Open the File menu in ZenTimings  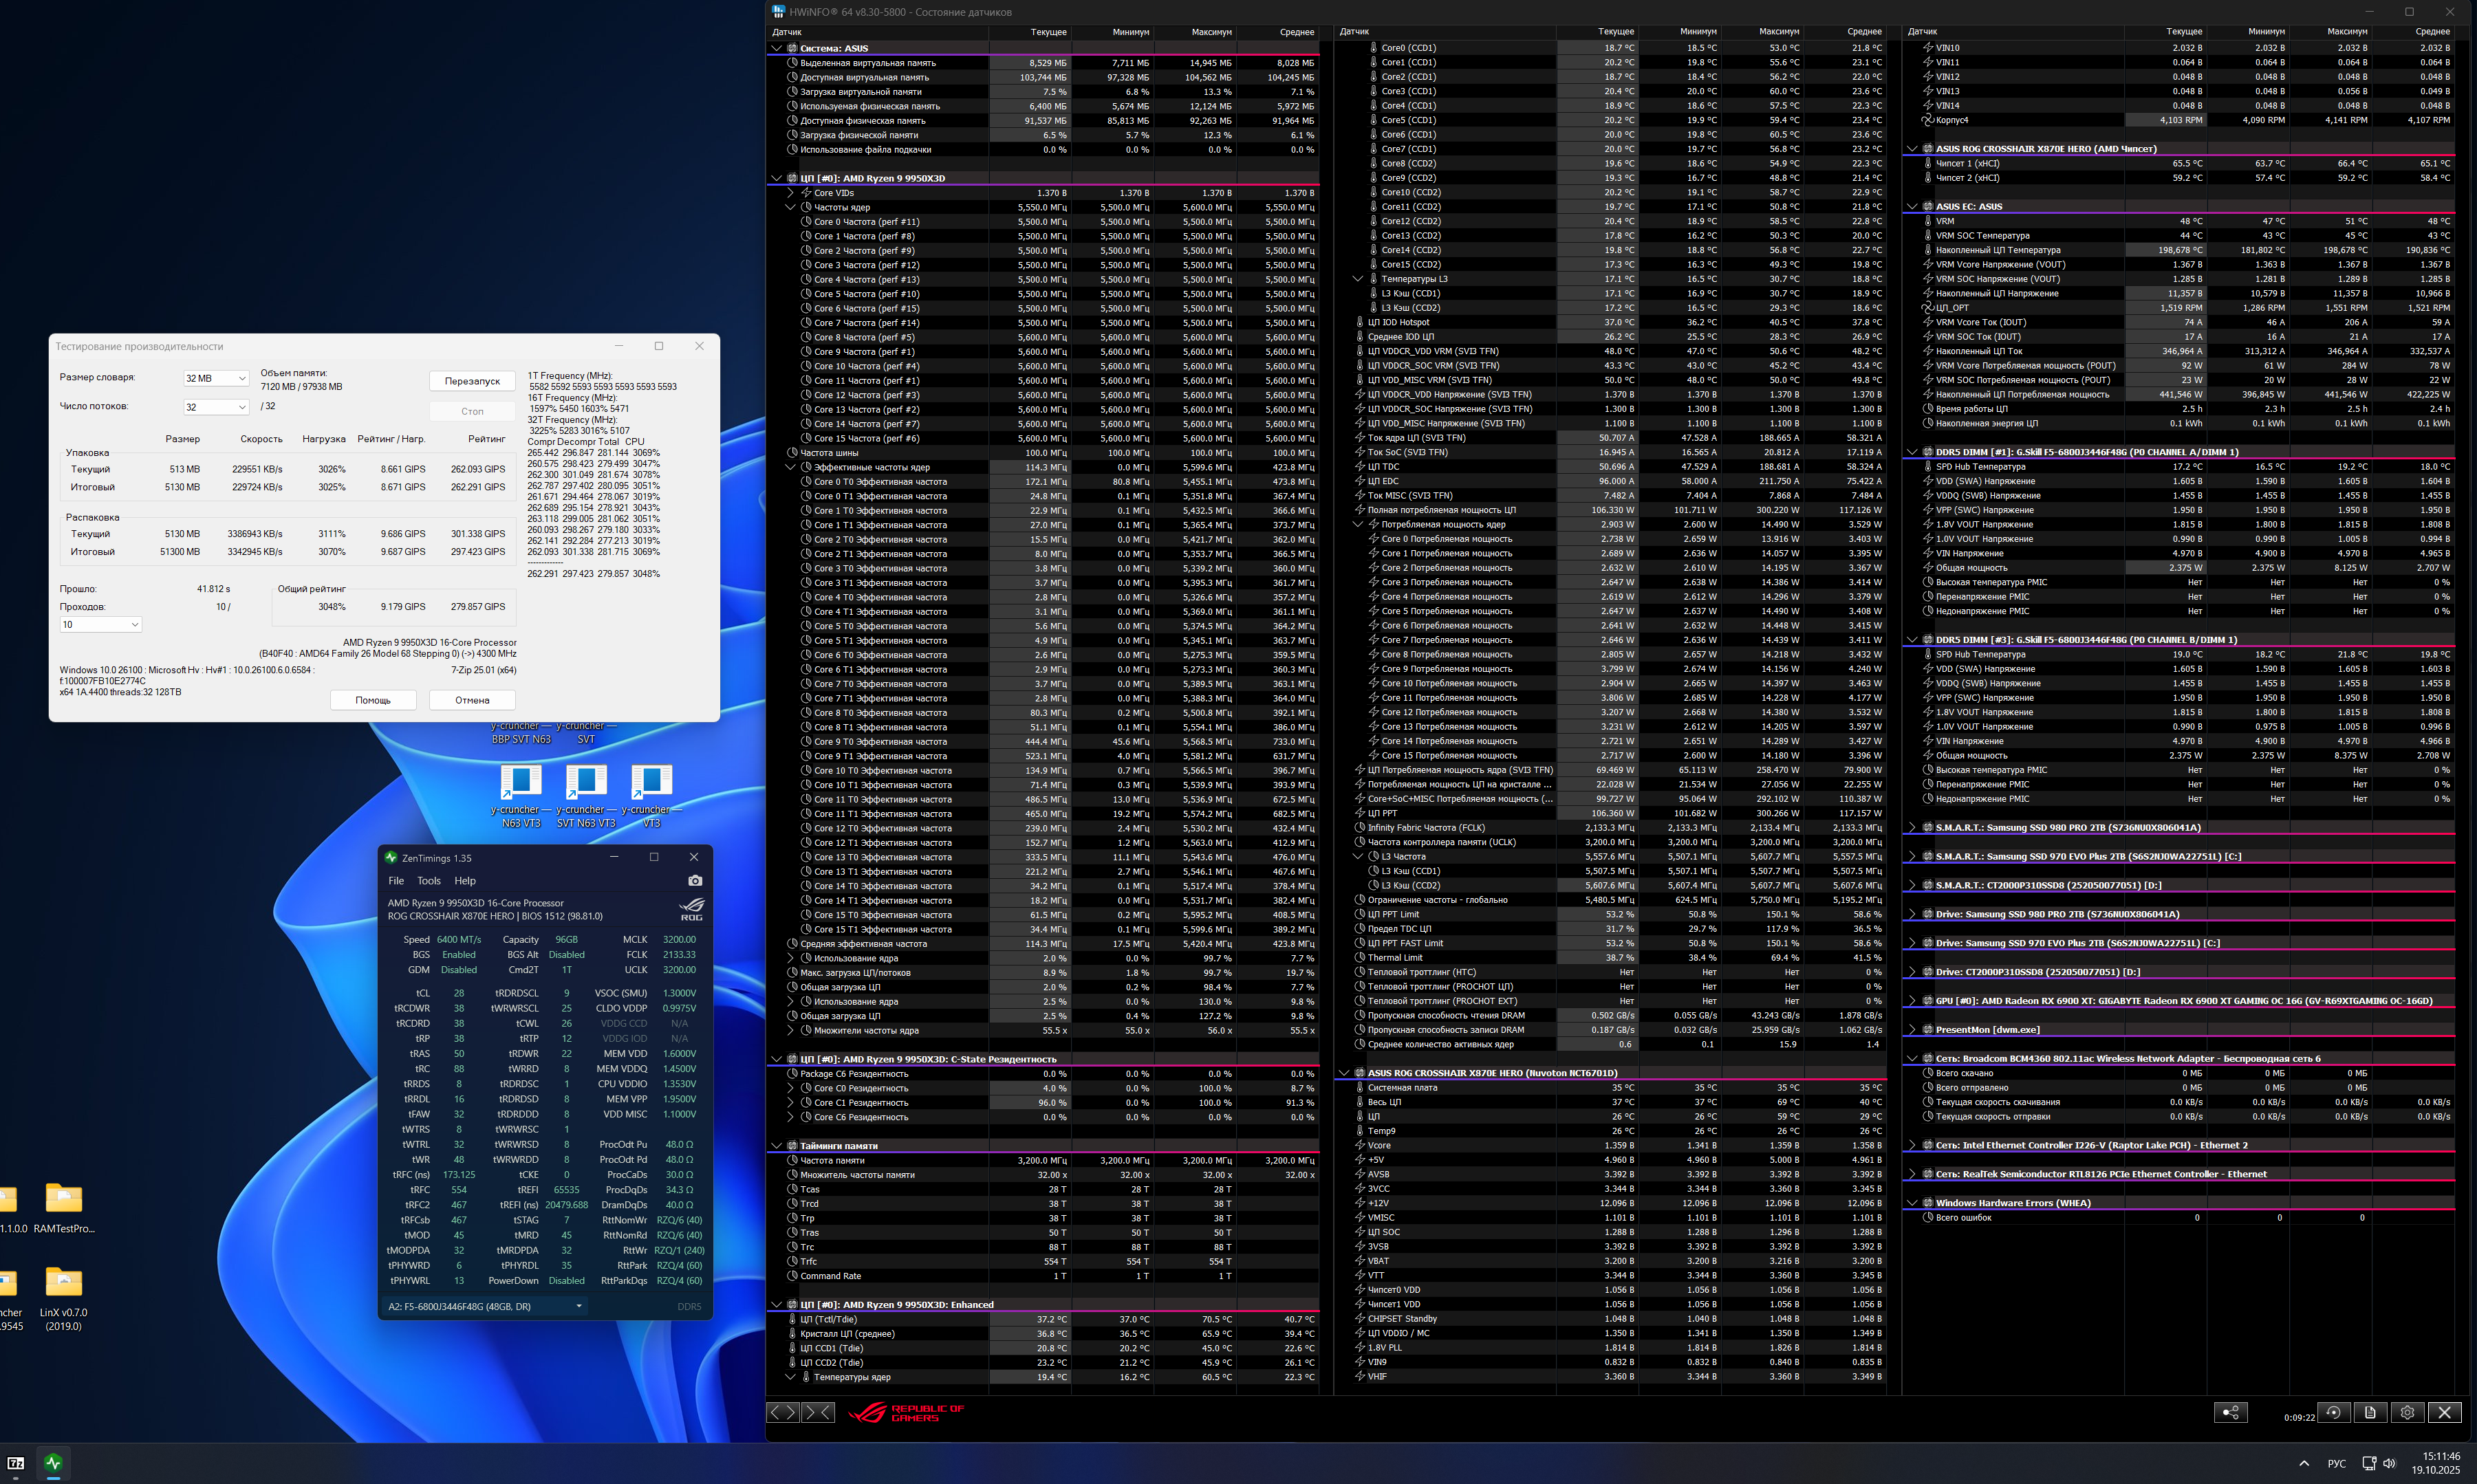pyautogui.click(x=396, y=881)
